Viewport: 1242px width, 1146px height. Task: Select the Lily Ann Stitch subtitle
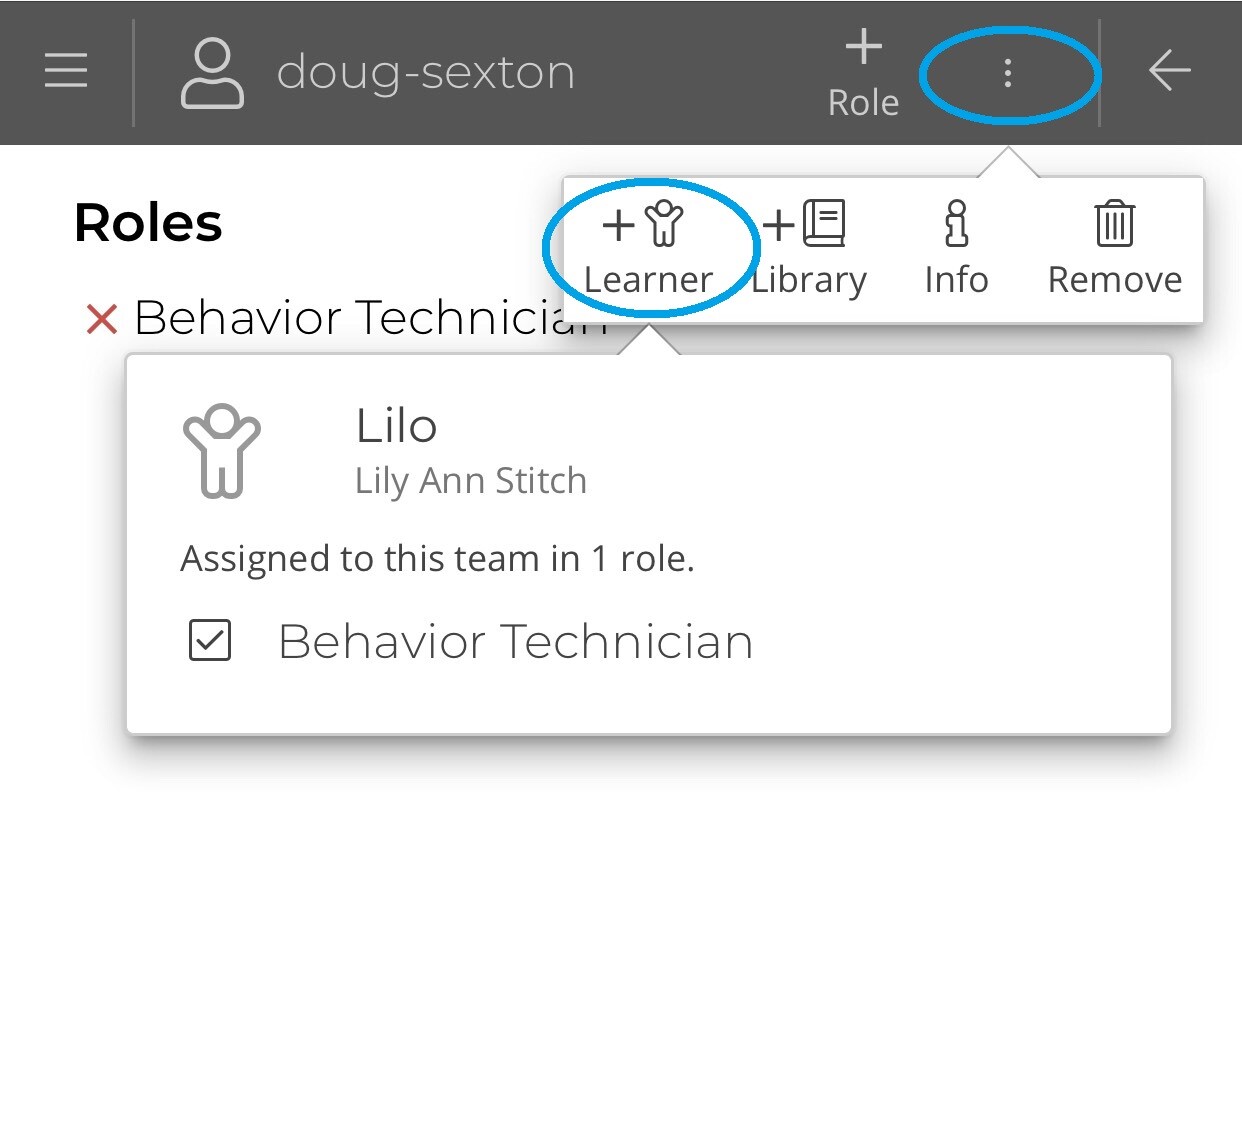(x=470, y=480)
